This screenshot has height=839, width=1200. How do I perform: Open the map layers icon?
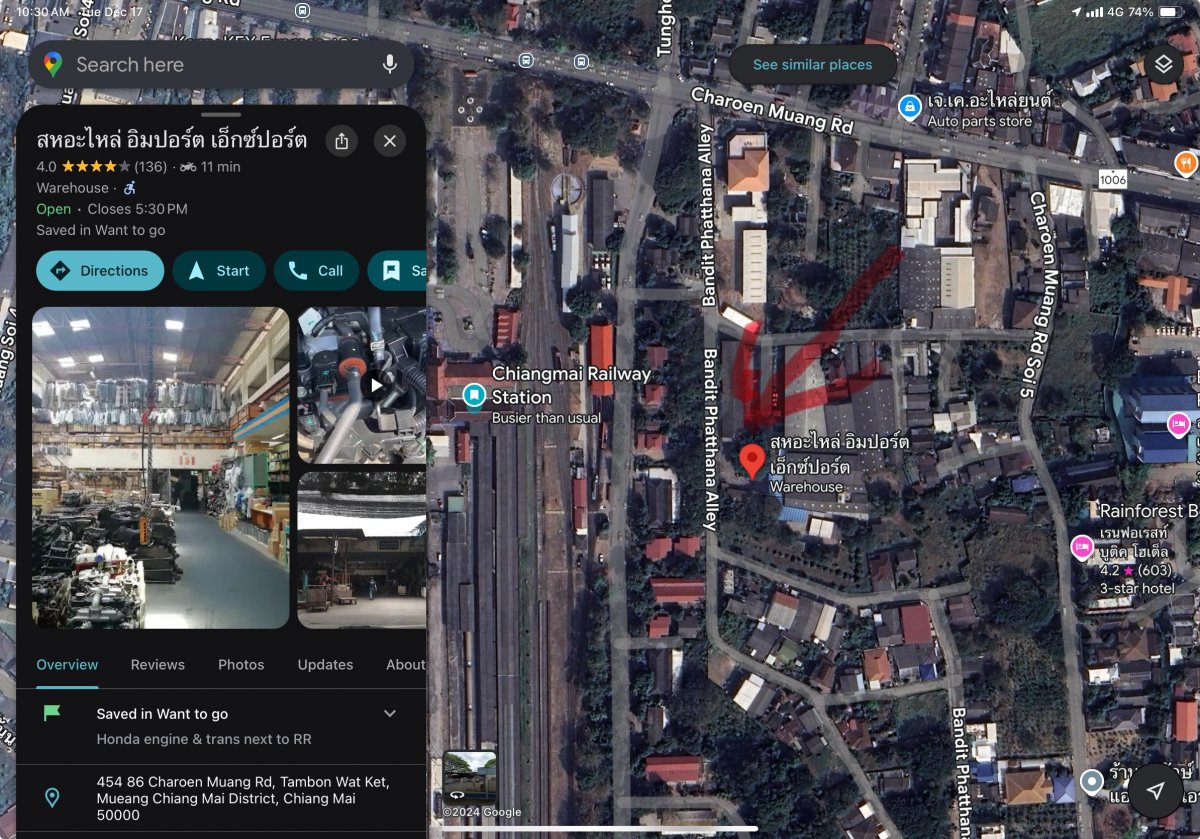[x=1163, y=65]
